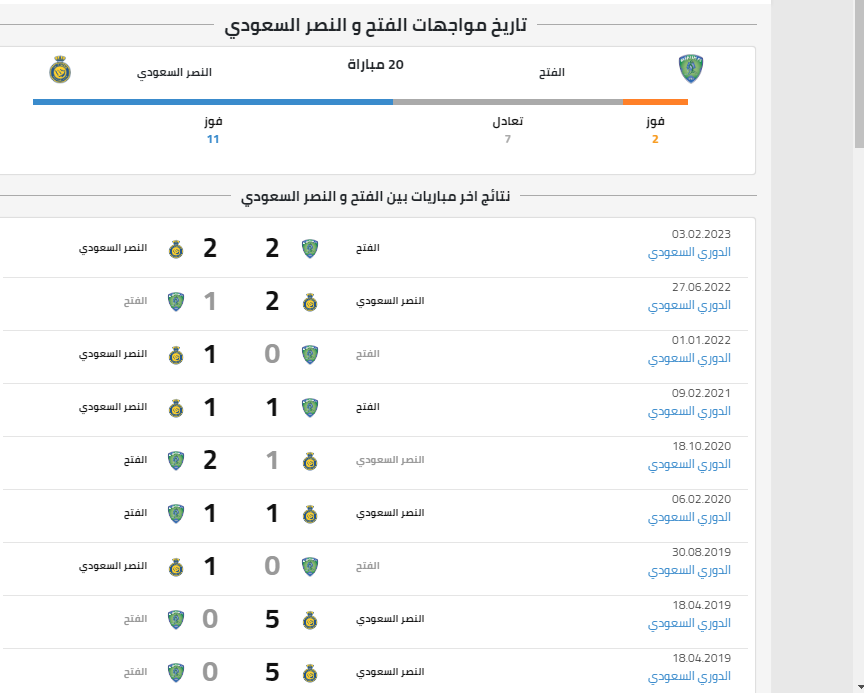Click blue Al-Nassr wins bar segment
Viewport: 864px width, 693px height.
tap(213, 102)
